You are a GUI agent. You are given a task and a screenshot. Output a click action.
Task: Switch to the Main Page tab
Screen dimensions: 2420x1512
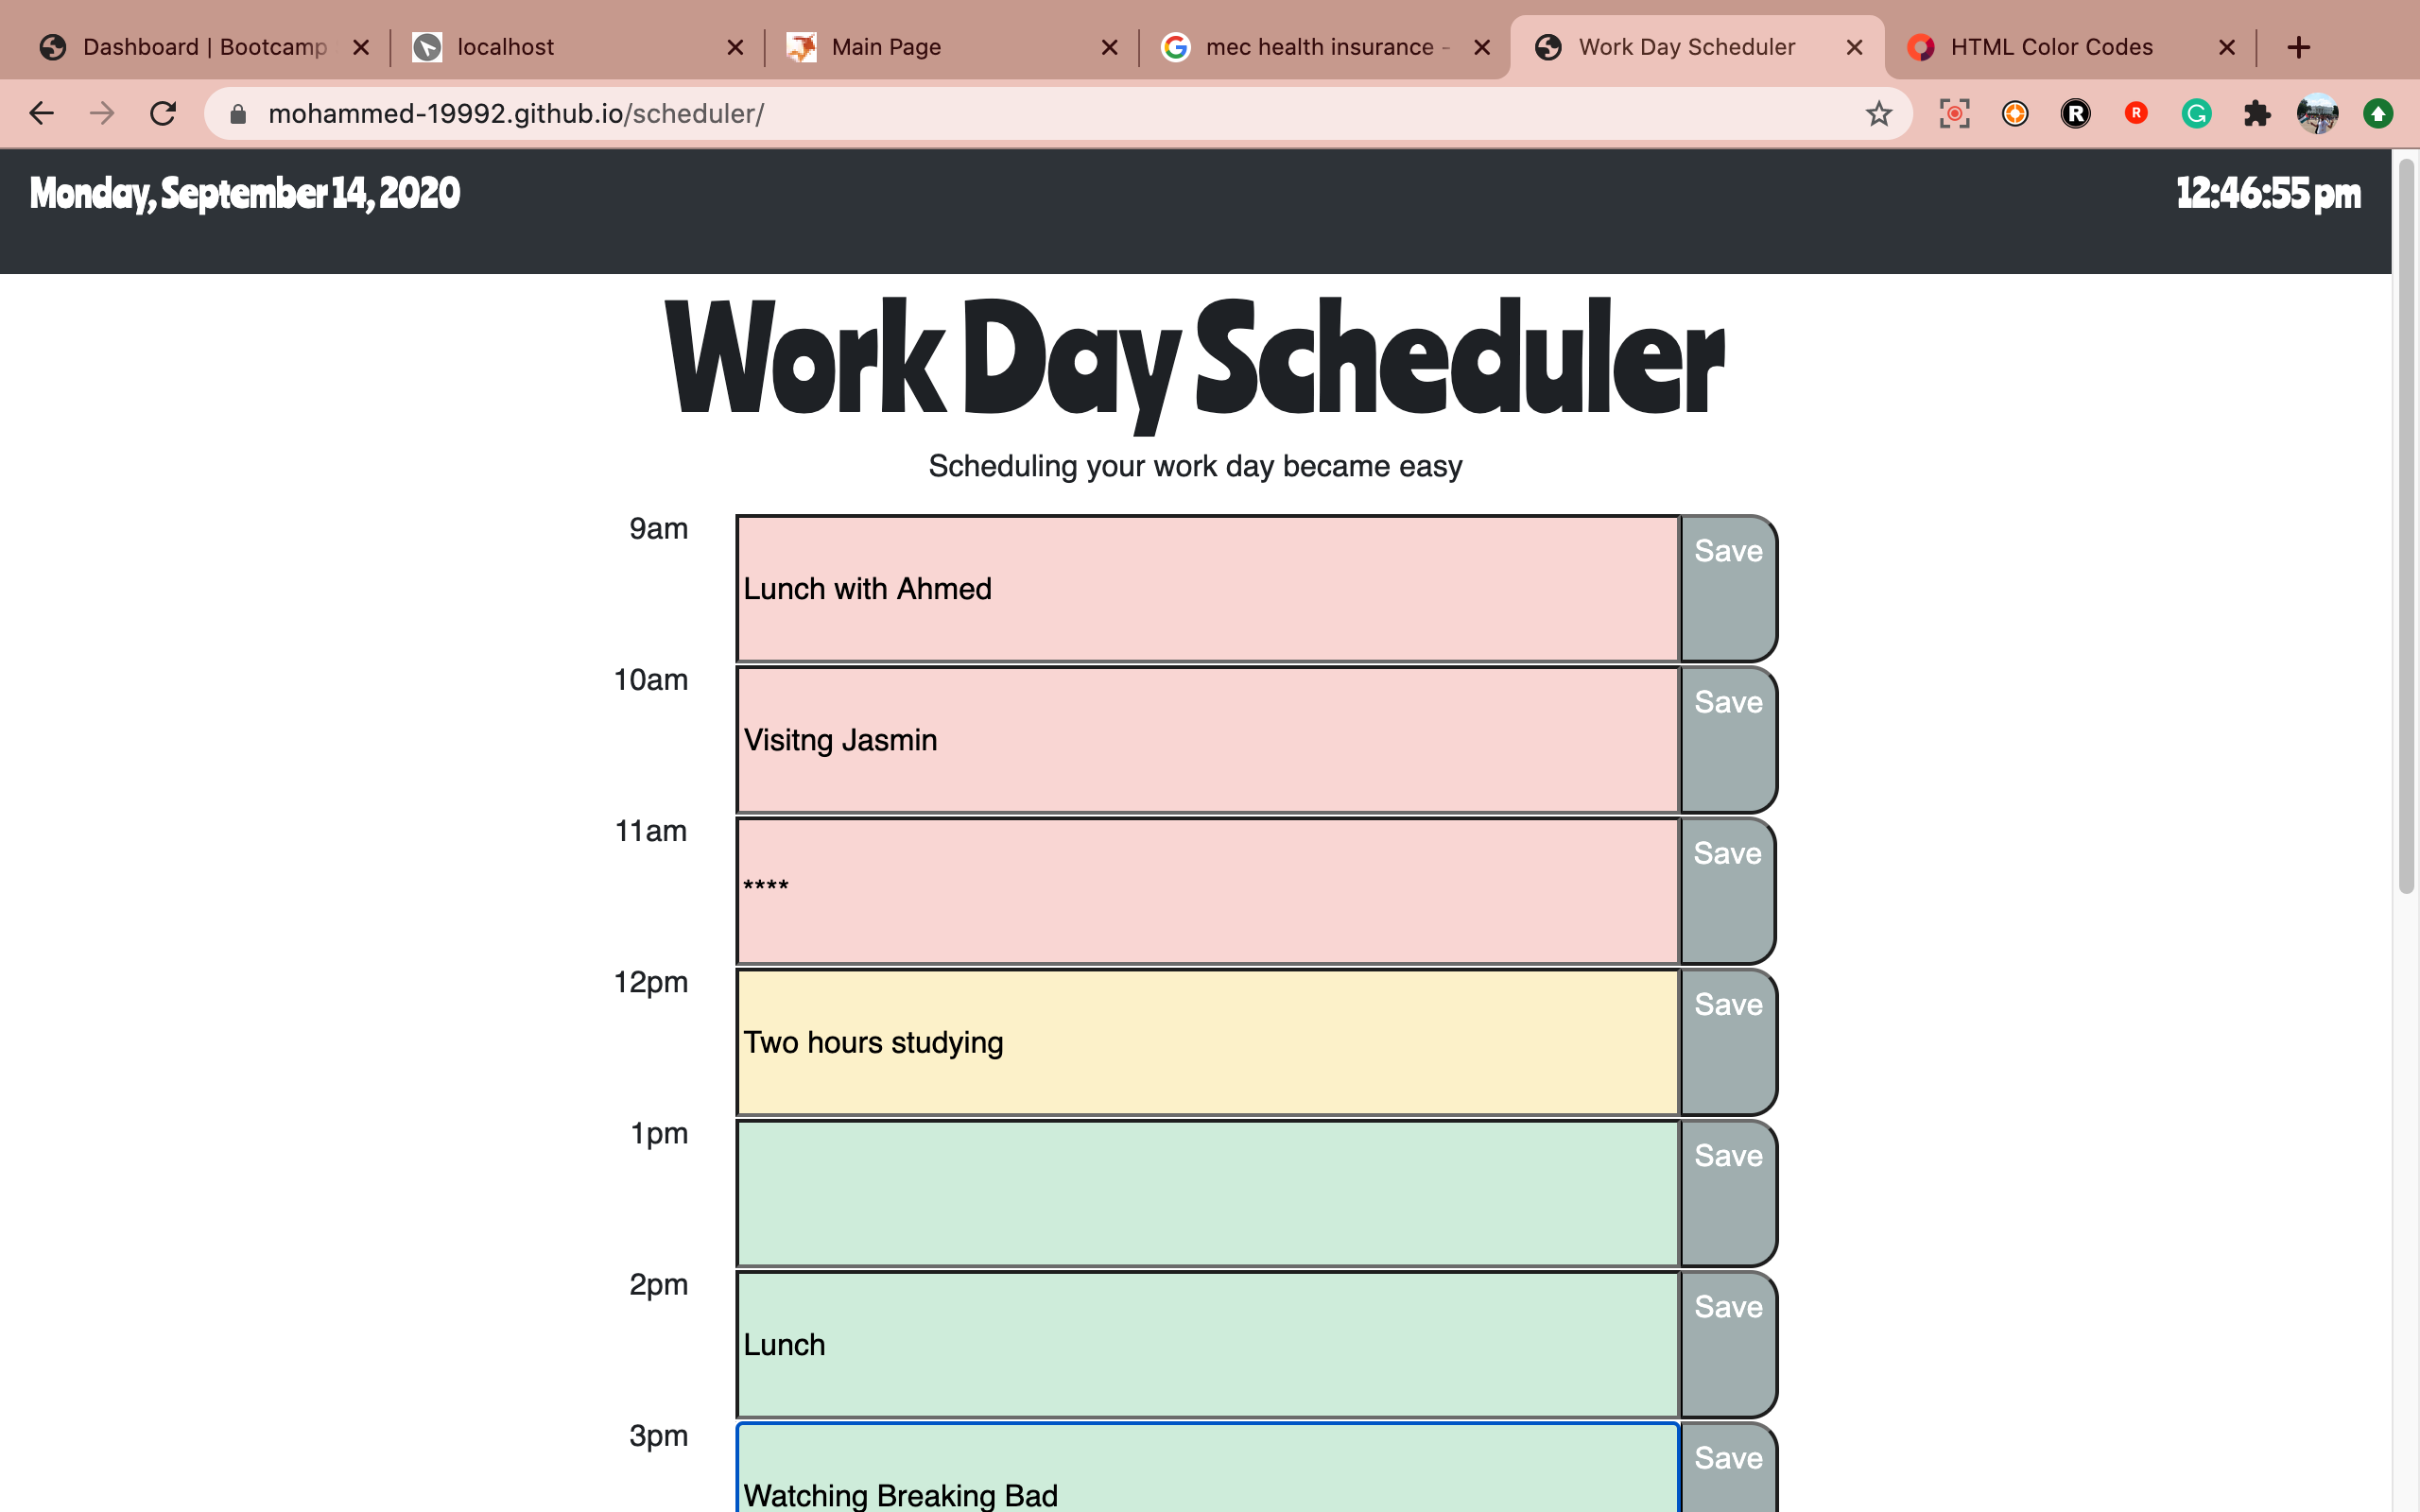tap(884, 46)
